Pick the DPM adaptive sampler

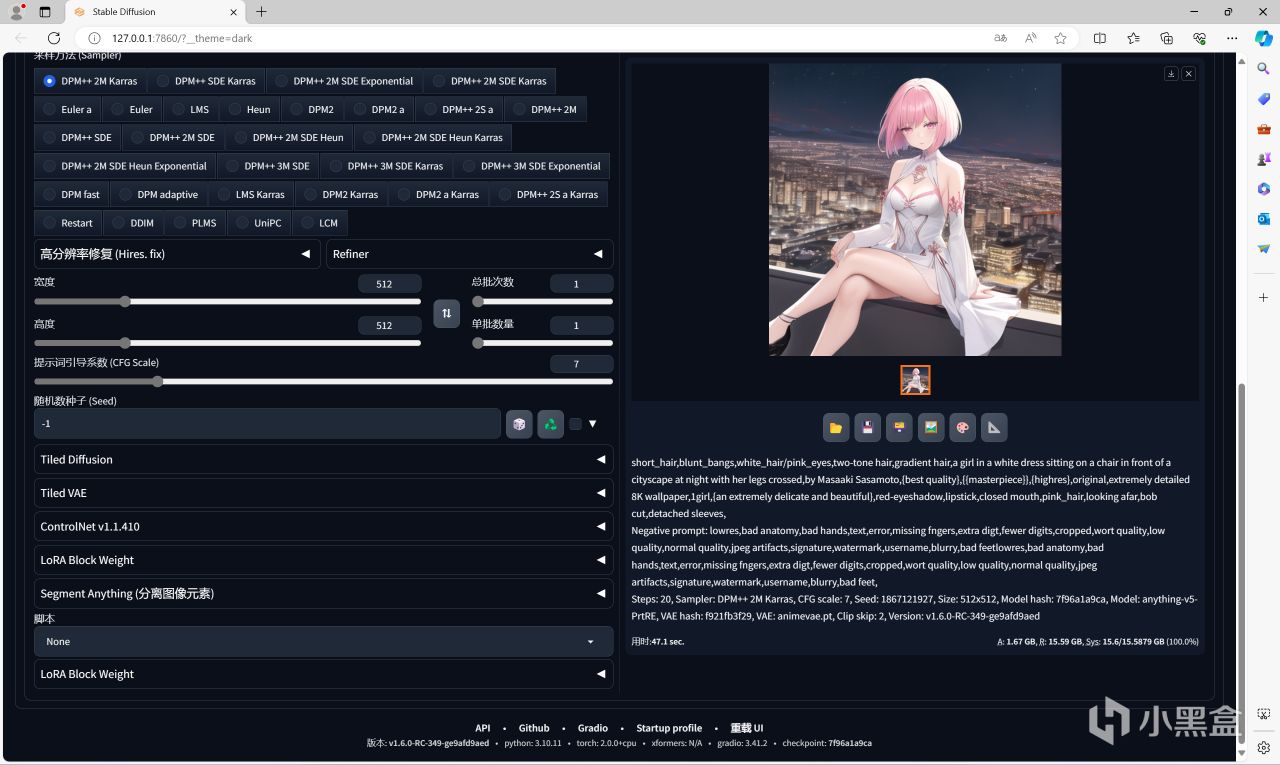click(158, 195)
